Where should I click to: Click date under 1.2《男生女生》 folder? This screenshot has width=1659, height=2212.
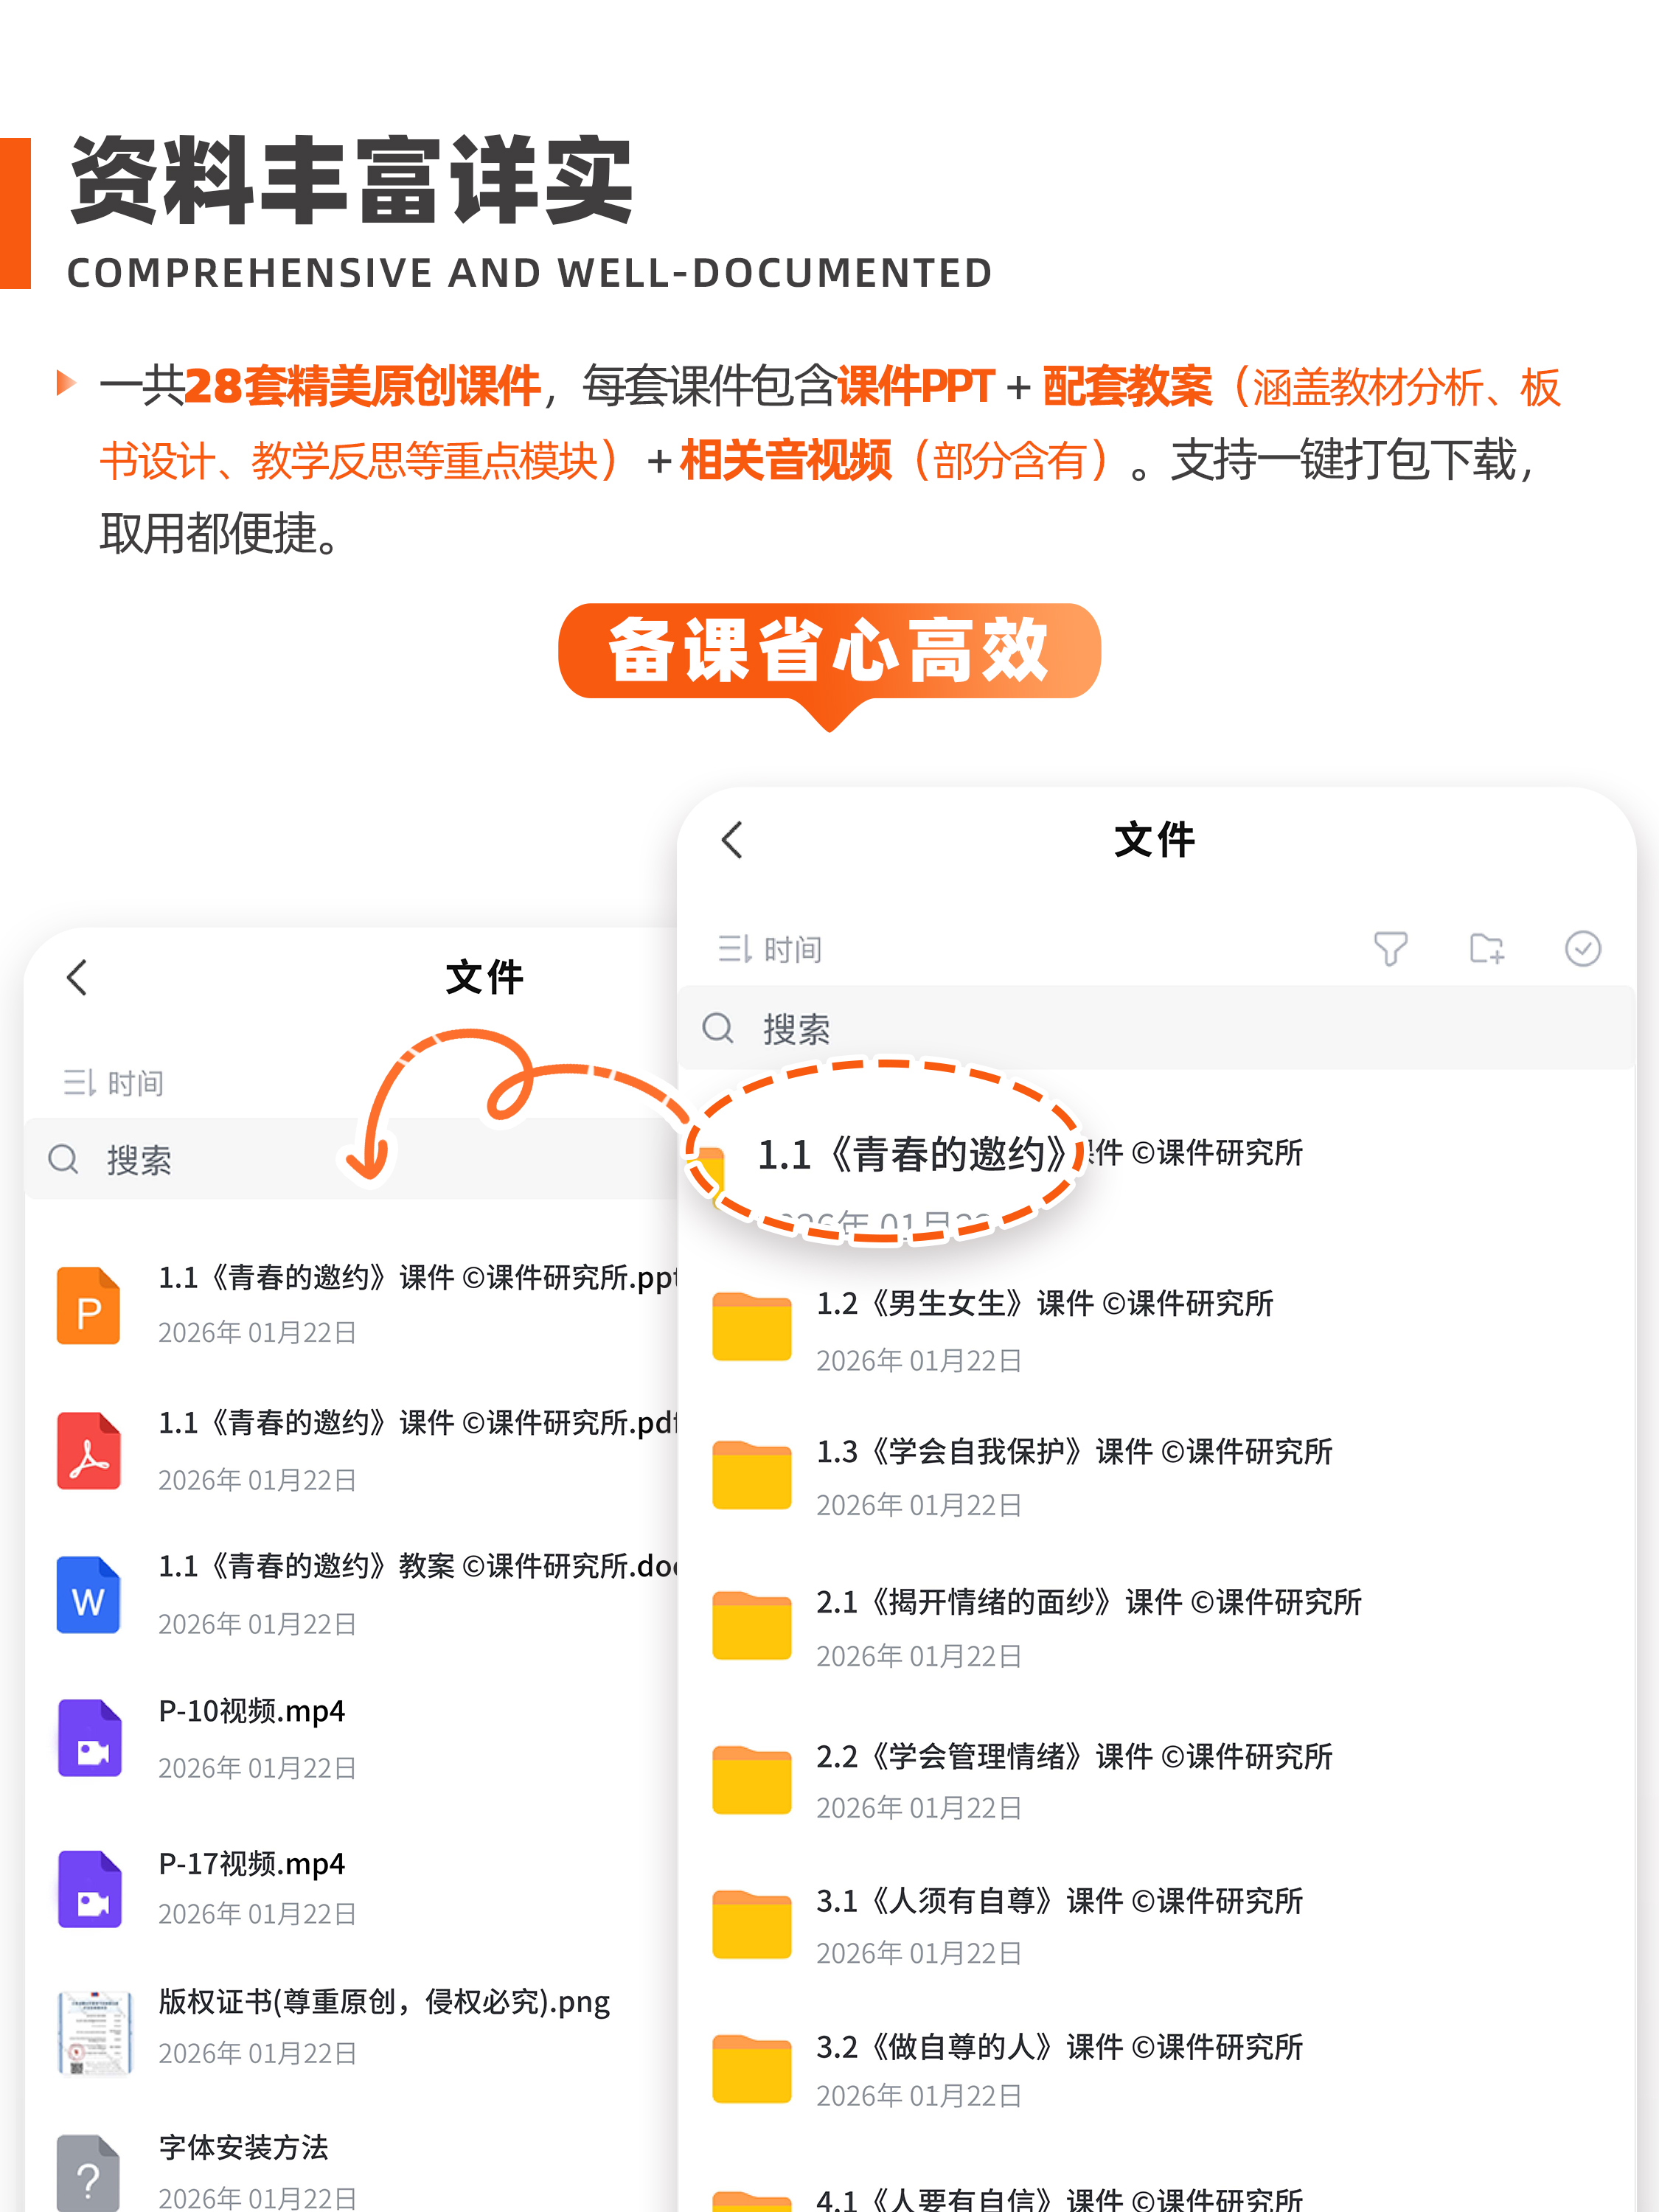pos(919,1361)
